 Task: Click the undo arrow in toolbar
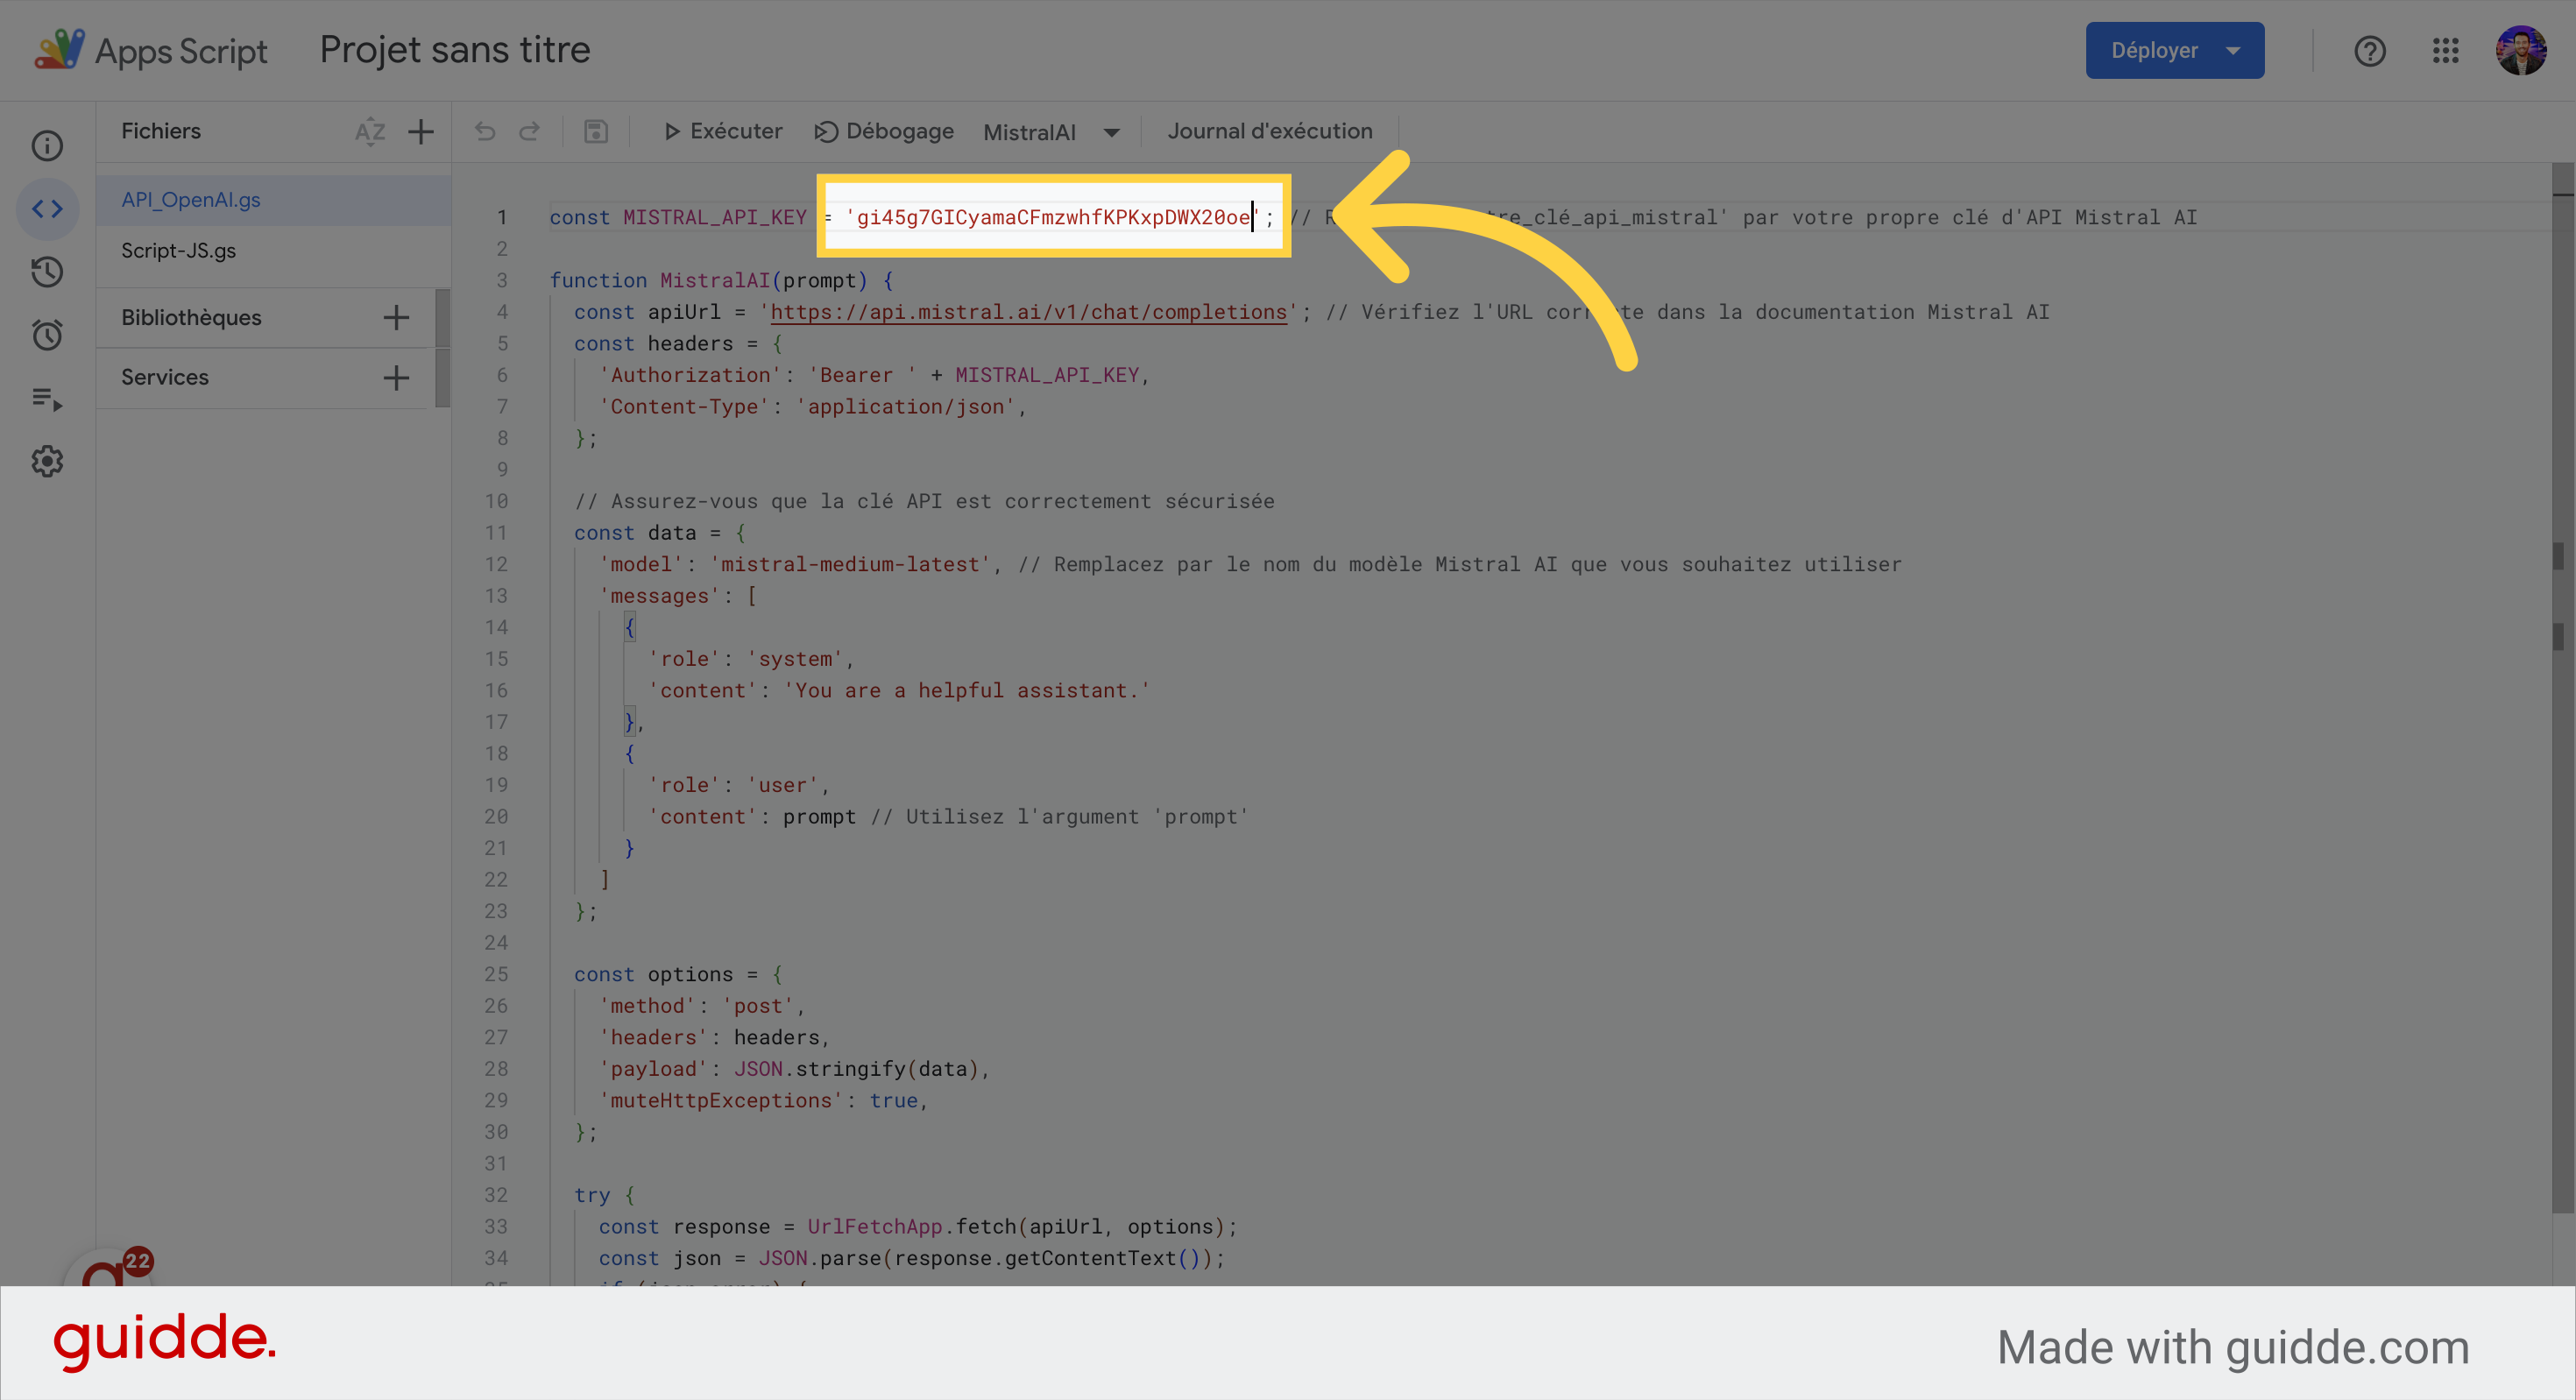coord(485,131)
